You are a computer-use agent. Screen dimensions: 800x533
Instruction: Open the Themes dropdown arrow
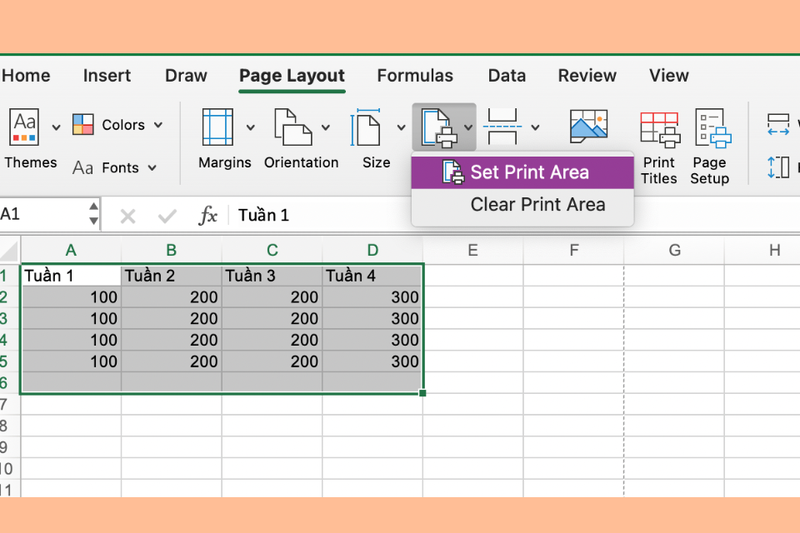56,128
